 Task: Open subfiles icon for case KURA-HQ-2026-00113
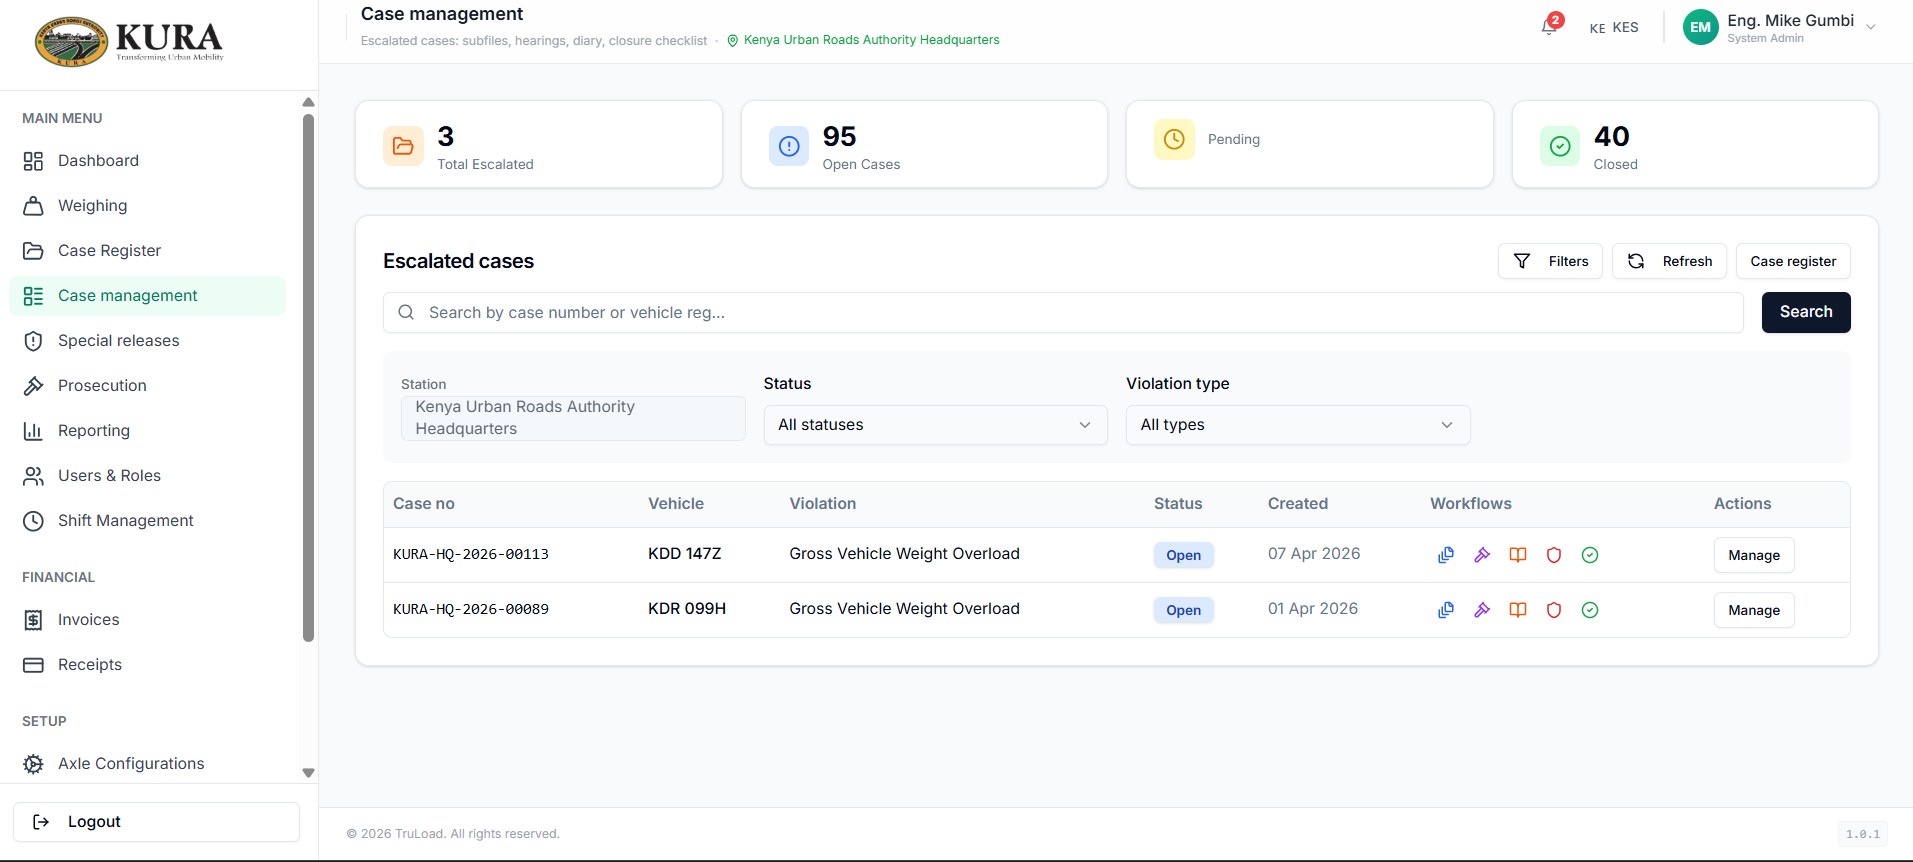pyautogui.click(x=1446, y=555)
